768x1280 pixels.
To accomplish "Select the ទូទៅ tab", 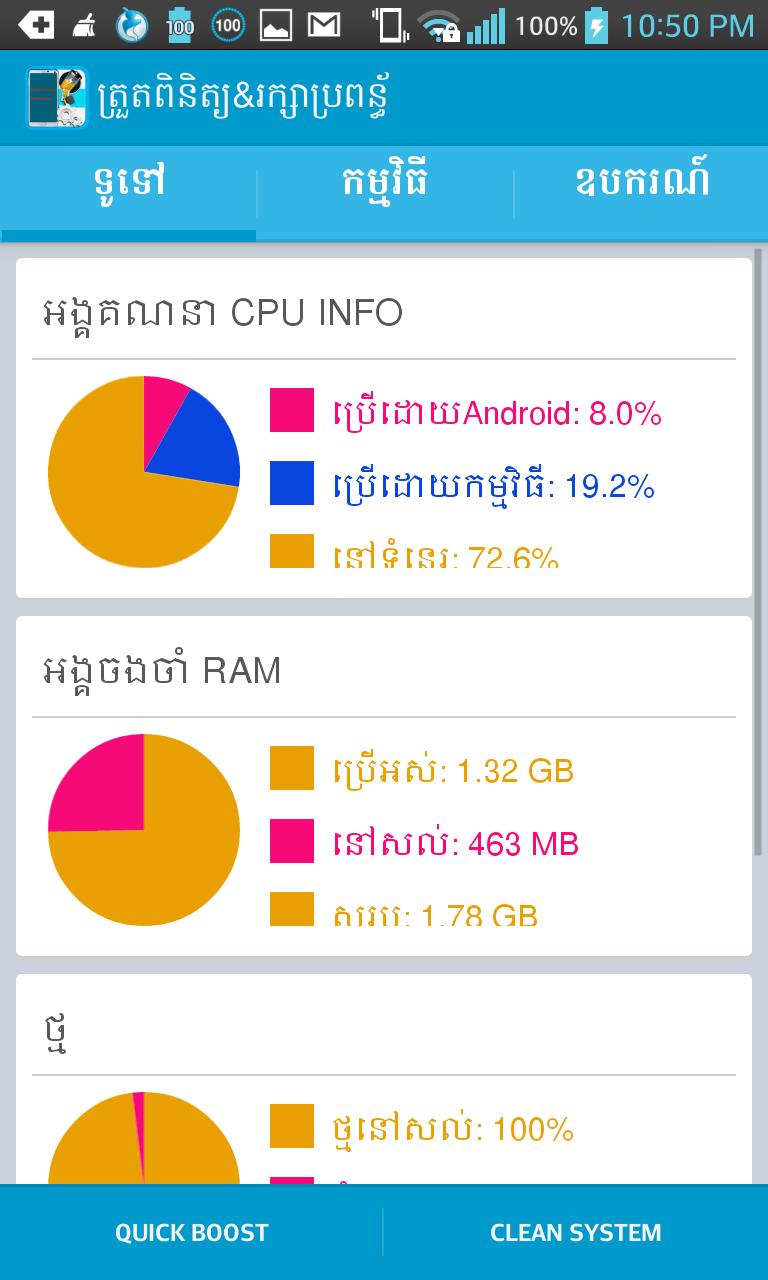I will click(x=128, y=183).
